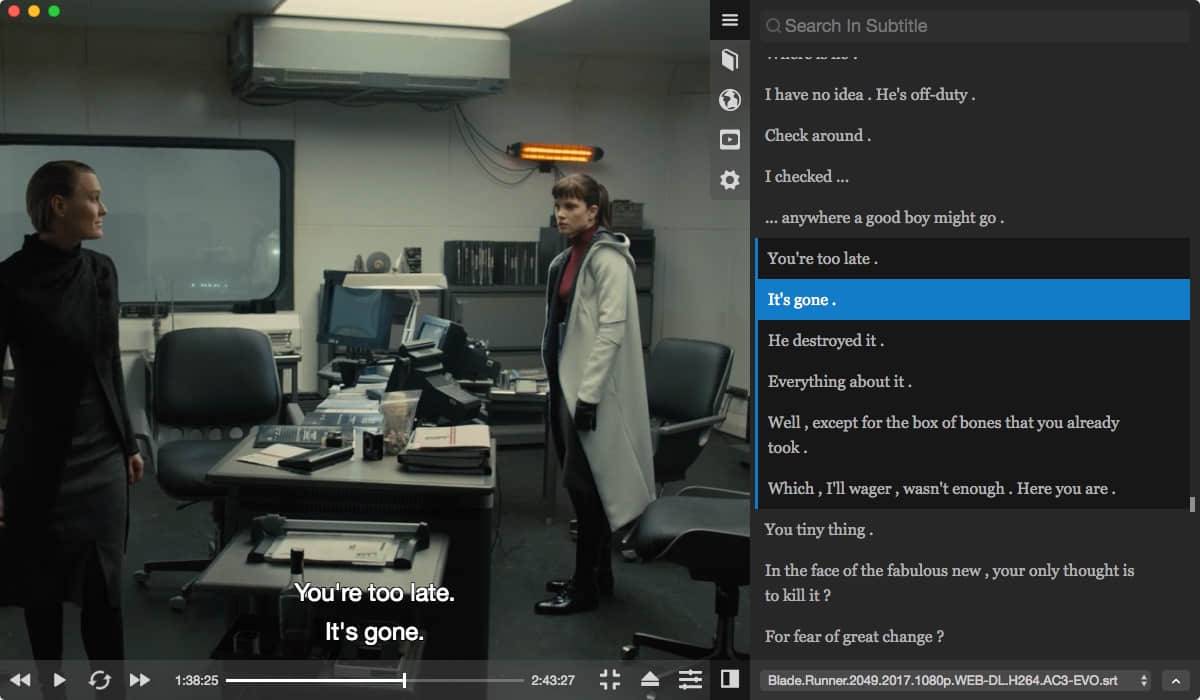This screenshot has width=1200, height=700.
Task: Select subtitle line 'Everything about it .'
Action: point(972,382)
